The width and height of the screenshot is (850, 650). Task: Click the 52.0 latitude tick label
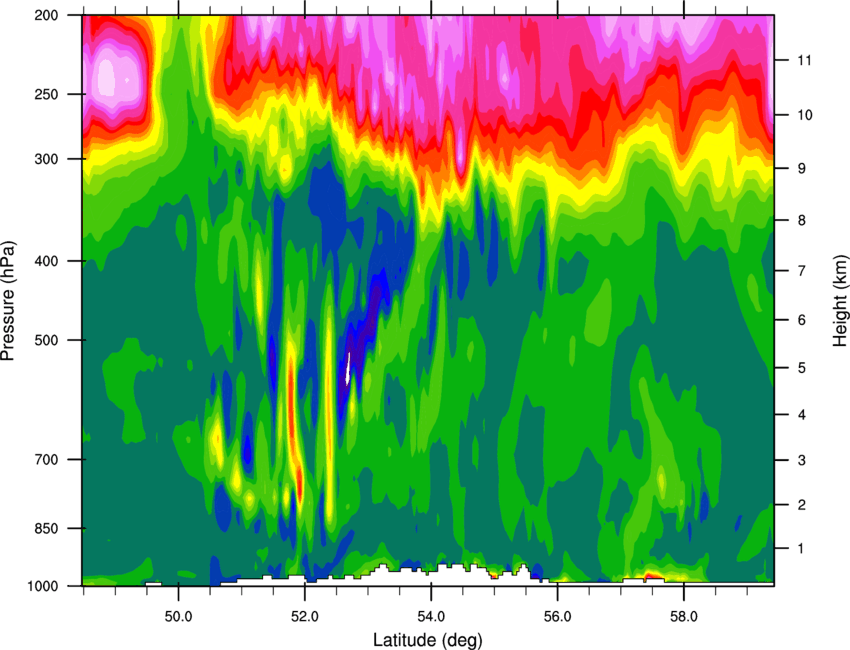pos(305,617)
